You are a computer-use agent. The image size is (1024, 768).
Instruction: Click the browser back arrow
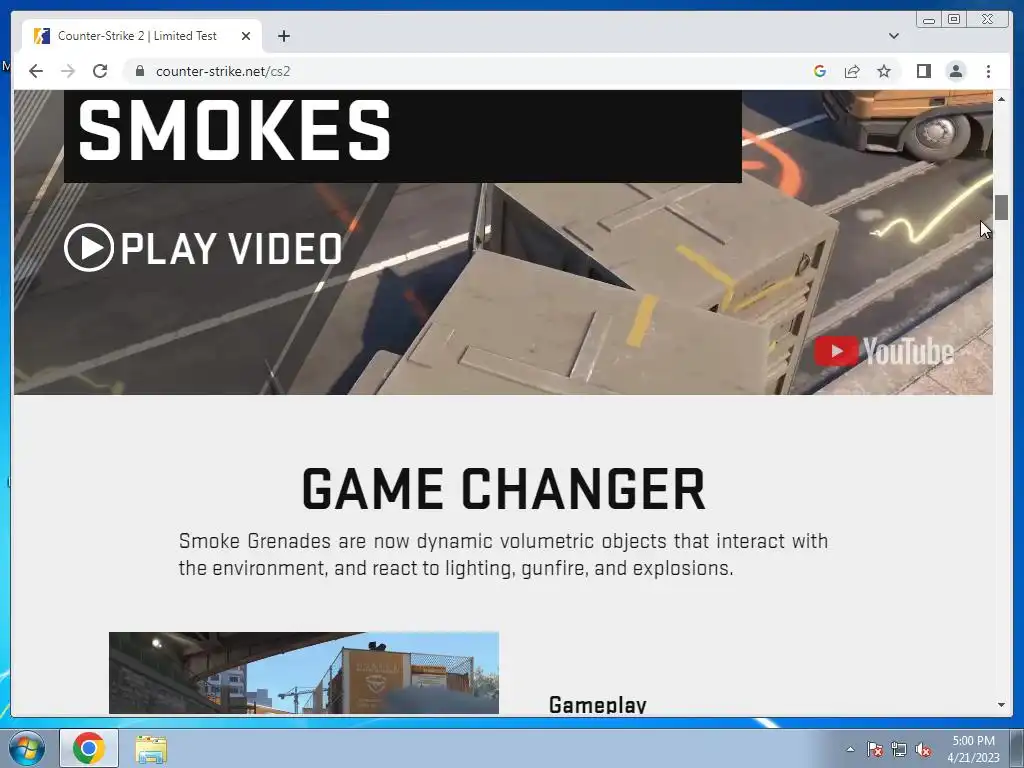click(x=36, y=71)
